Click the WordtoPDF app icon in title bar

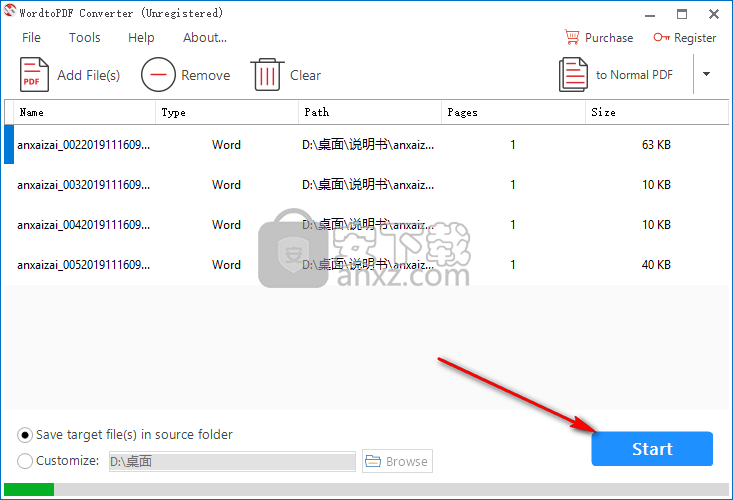[9, 11]
